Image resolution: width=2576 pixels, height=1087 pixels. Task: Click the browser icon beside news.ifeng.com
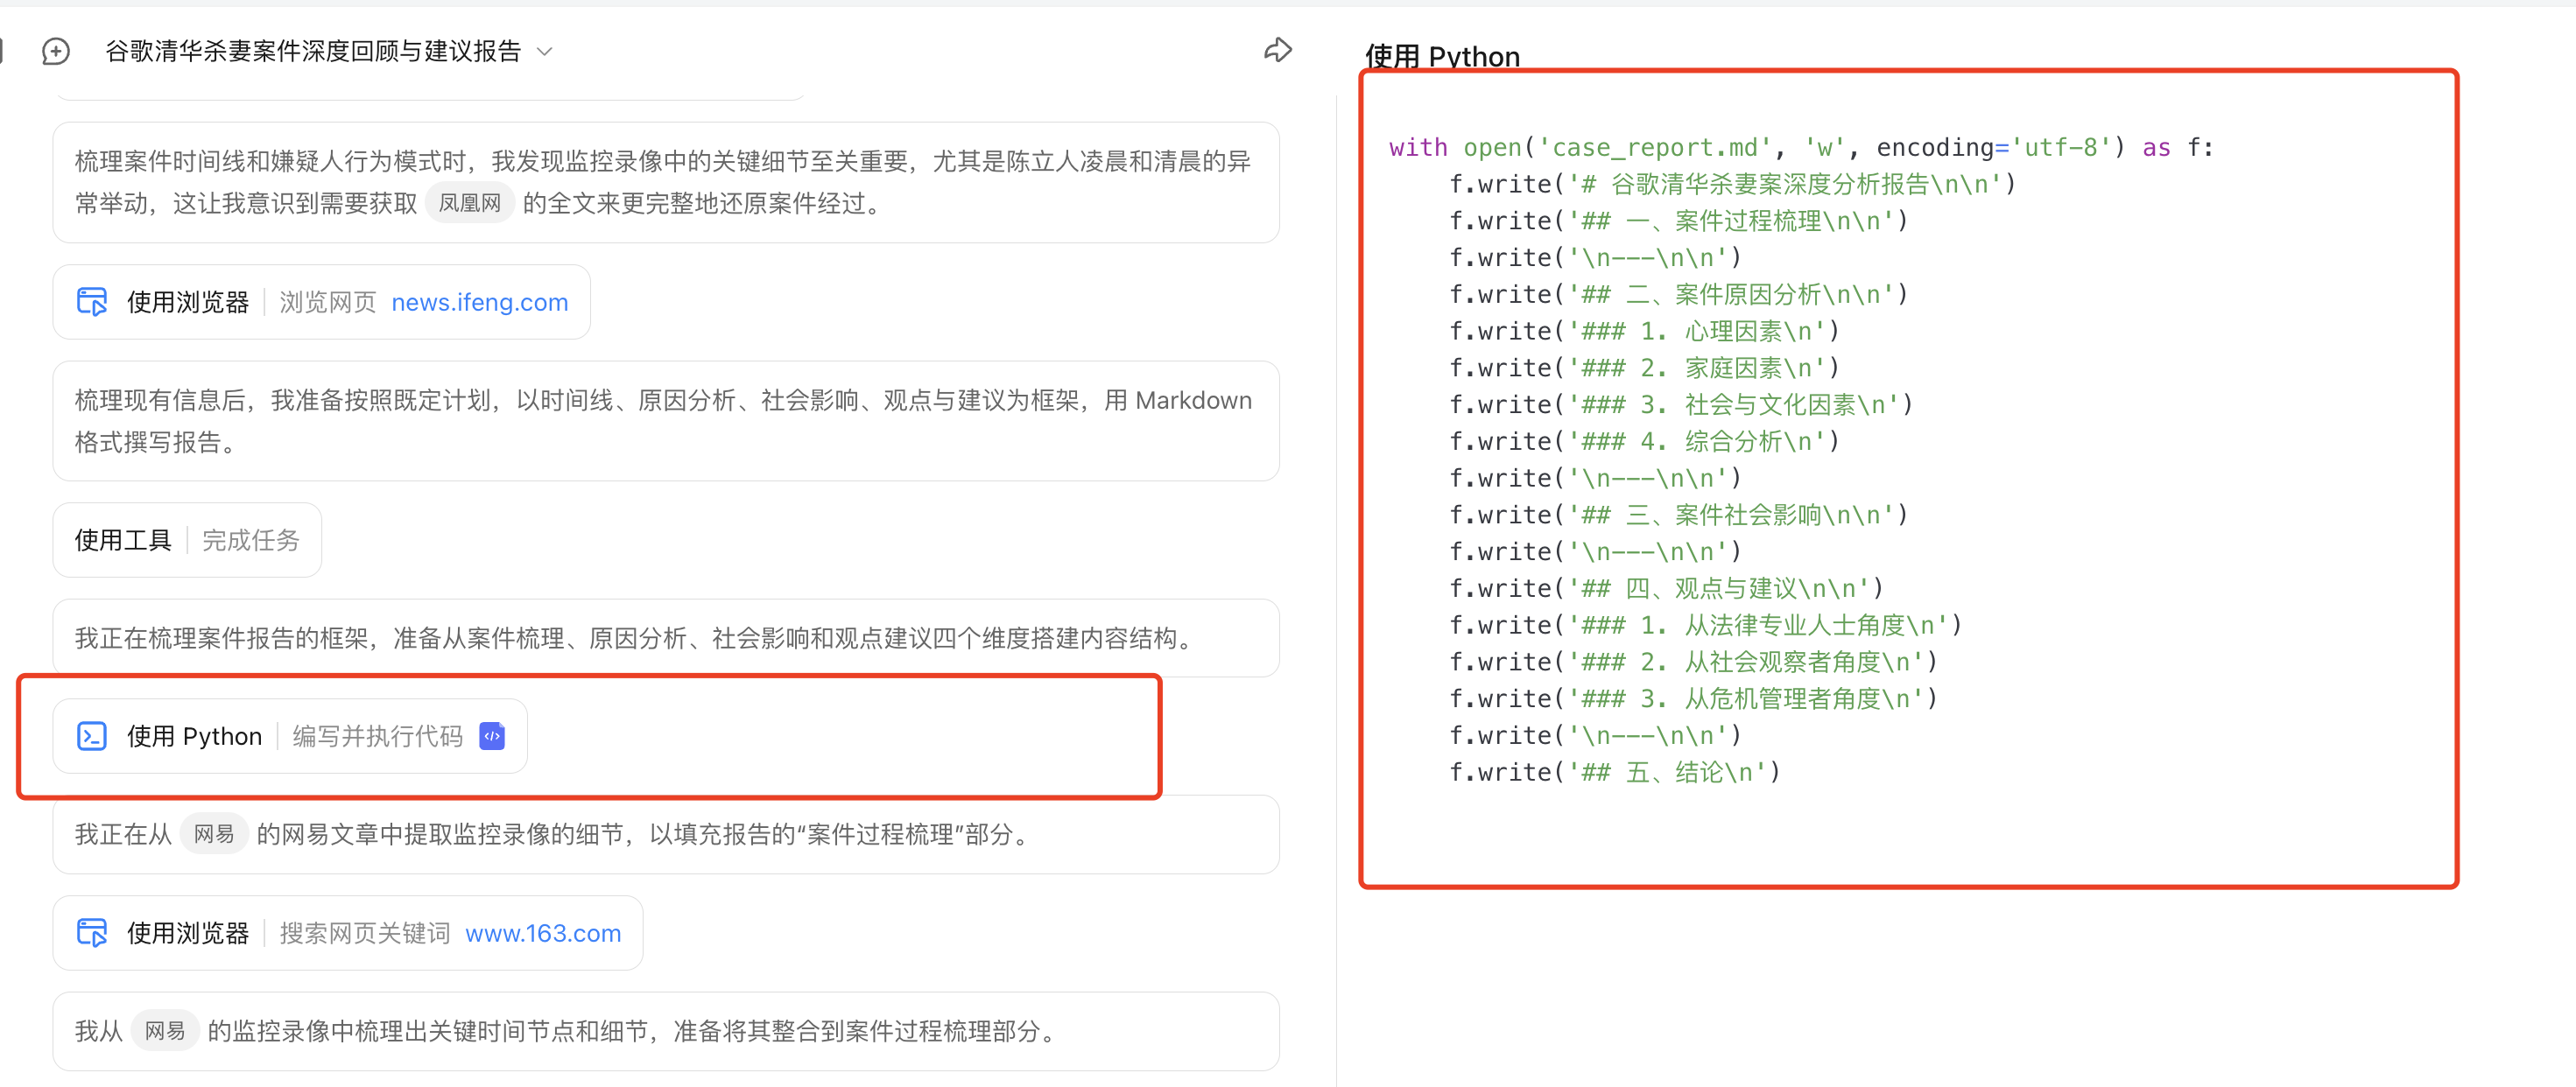[x=92, y=302]
